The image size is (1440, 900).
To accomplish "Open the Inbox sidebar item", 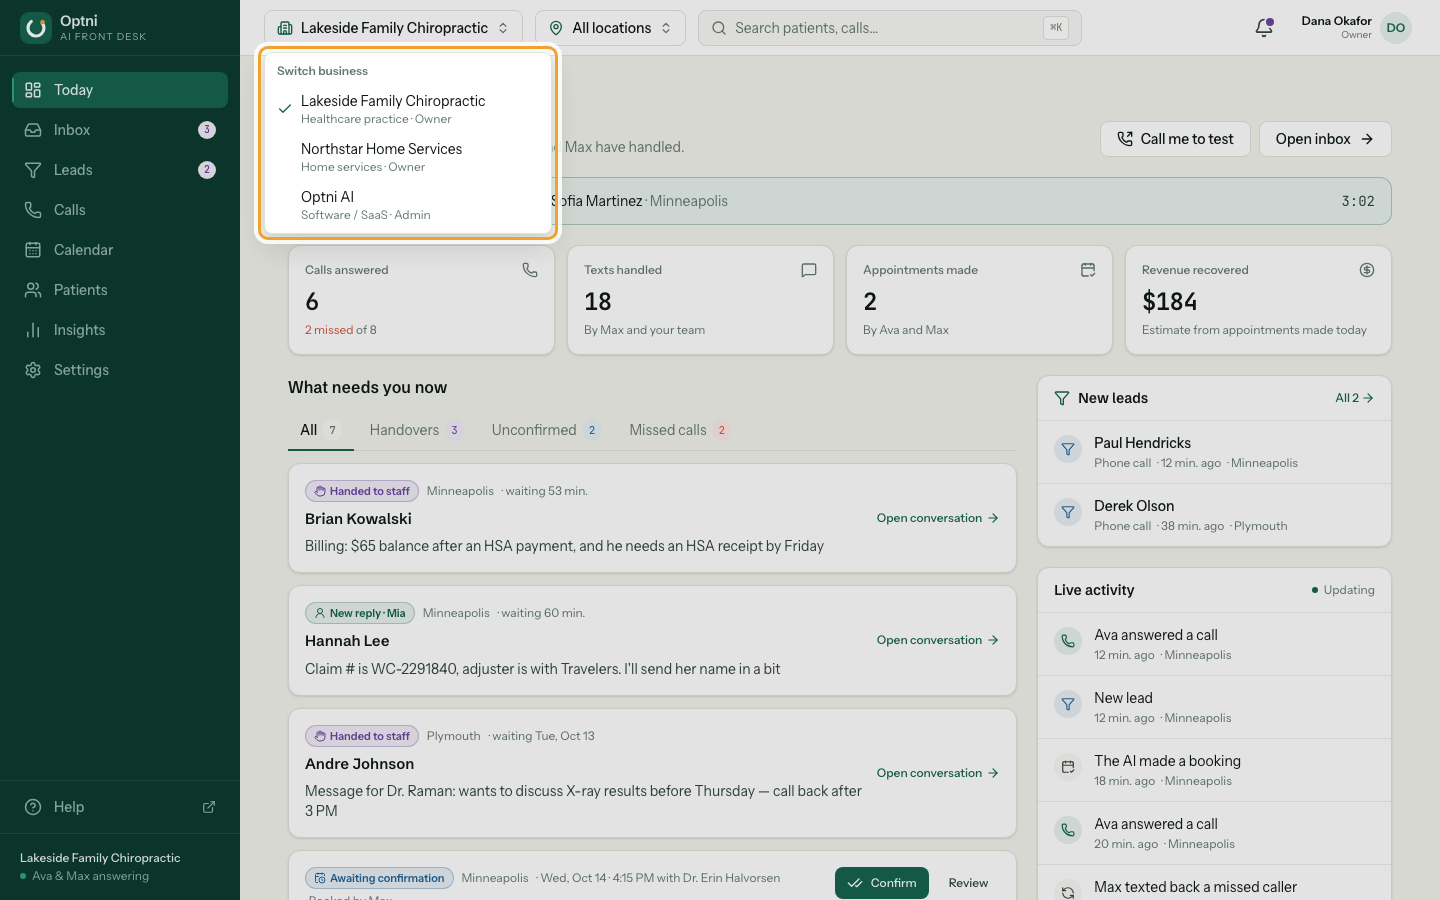I will (x=120, y=130).
